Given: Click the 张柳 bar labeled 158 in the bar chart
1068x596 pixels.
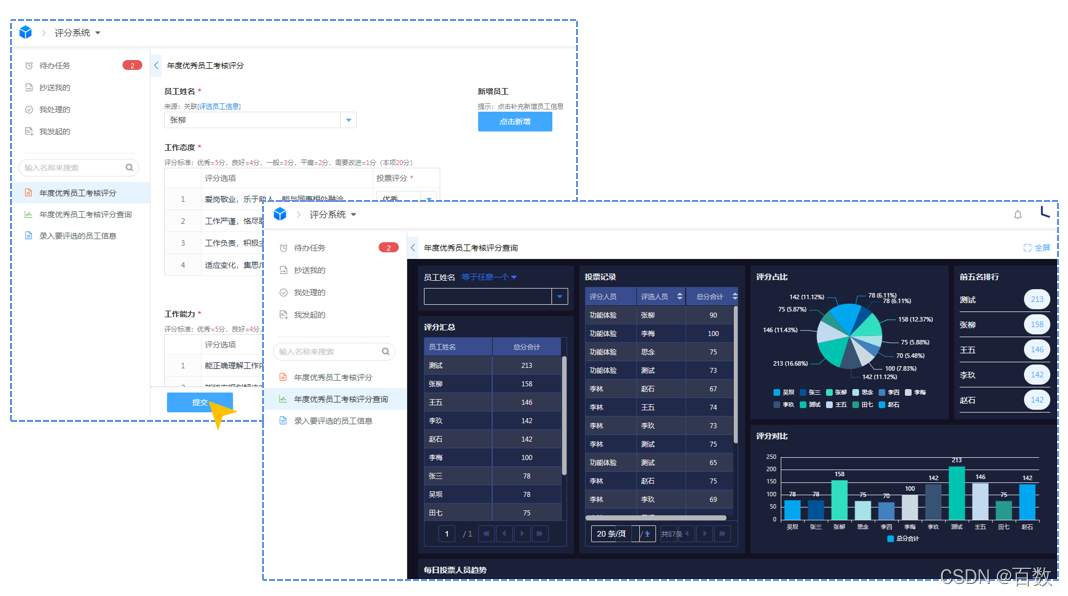Looking at the screenshot, I should (840, 500).
